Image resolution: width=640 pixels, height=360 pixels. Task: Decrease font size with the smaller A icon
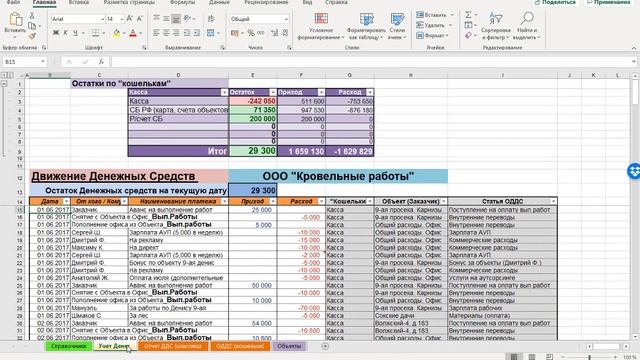coord(140,19)
